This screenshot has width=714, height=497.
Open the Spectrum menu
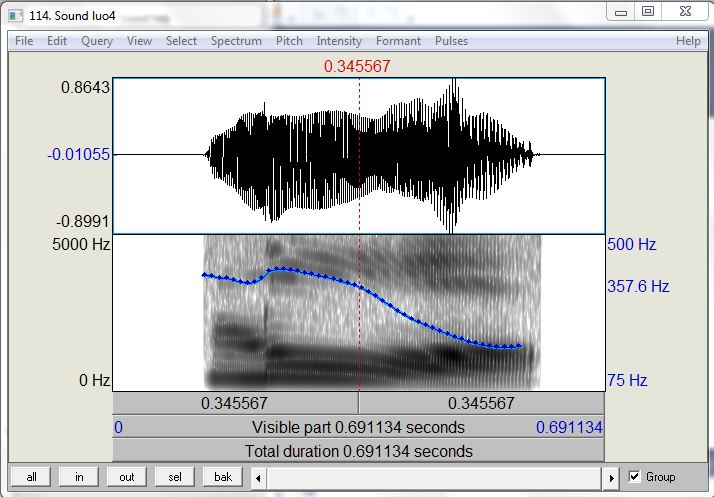coord(236,41)
